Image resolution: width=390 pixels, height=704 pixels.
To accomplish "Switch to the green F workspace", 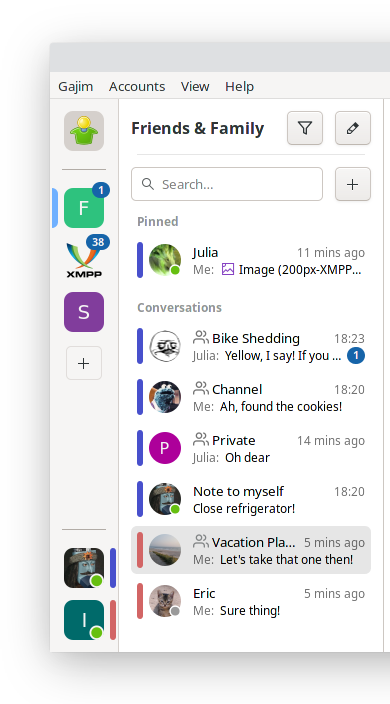I will tap(84, 208).
